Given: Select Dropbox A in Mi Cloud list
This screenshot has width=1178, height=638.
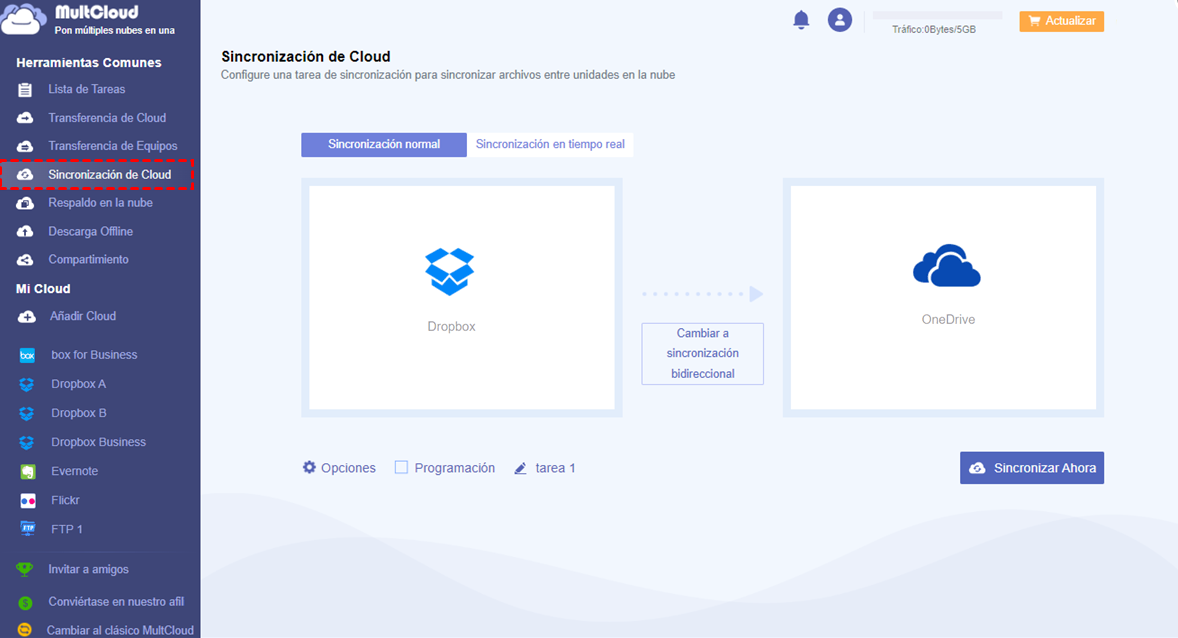Looking at the screenshot, I should click(x=78, y=384).
